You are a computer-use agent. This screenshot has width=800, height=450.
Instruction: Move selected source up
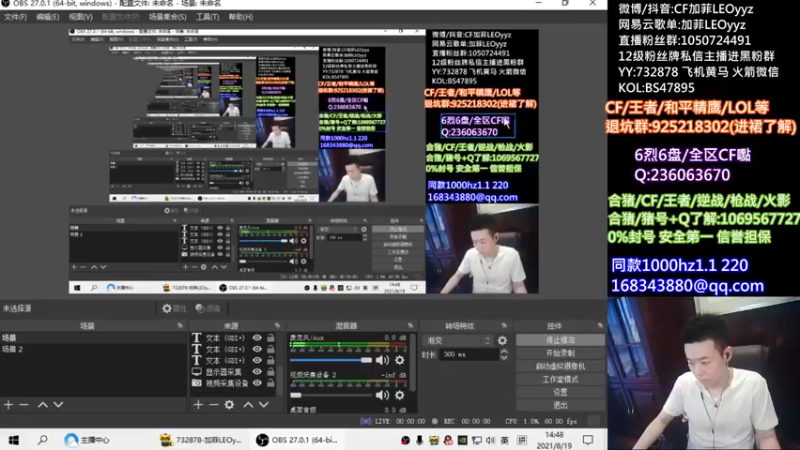tap(248, 405)
